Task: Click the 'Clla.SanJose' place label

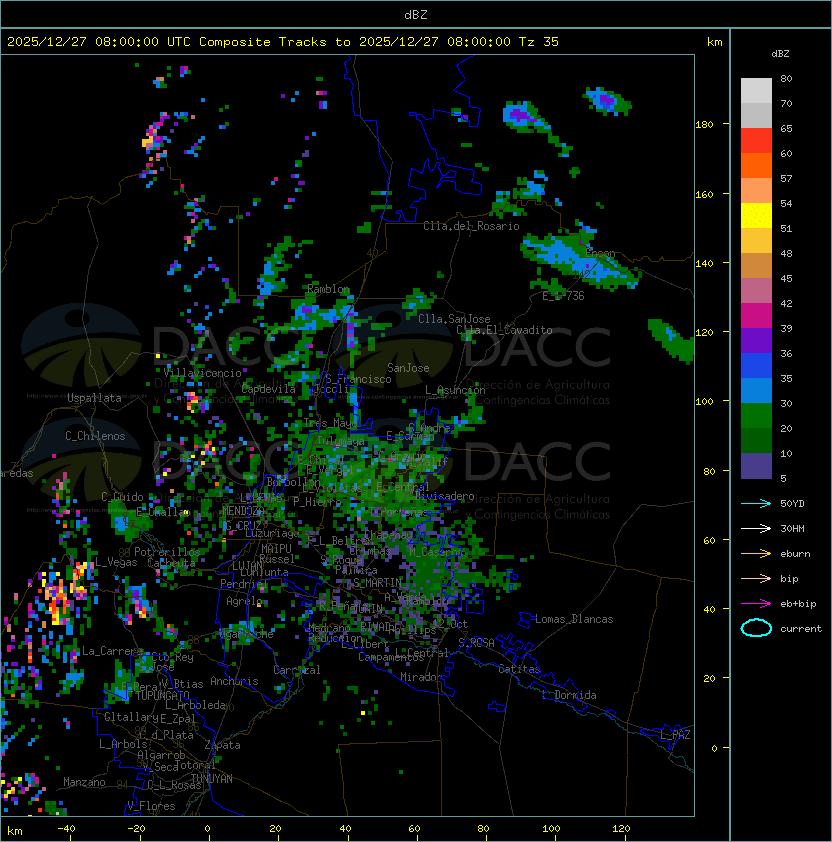Action: (454, 319)
